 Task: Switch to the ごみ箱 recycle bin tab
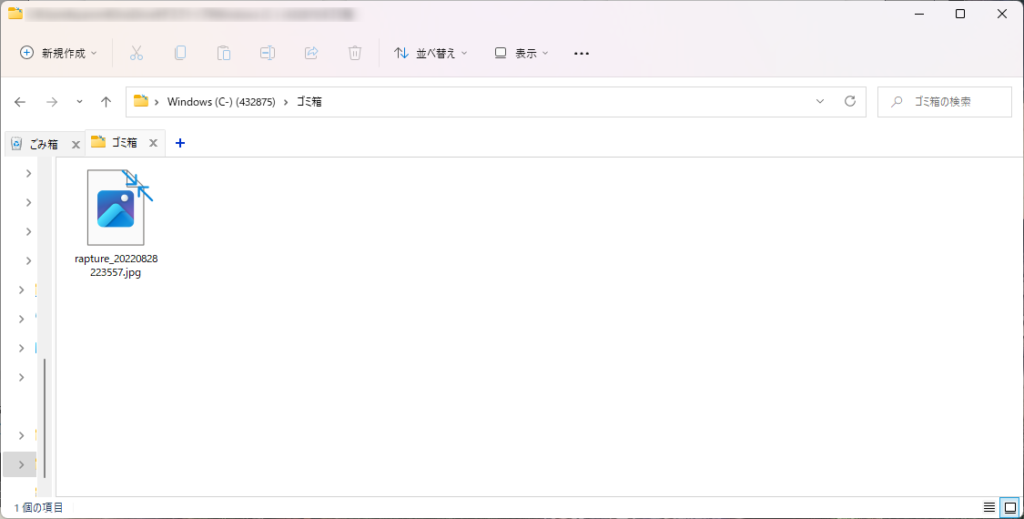[43, 144]
